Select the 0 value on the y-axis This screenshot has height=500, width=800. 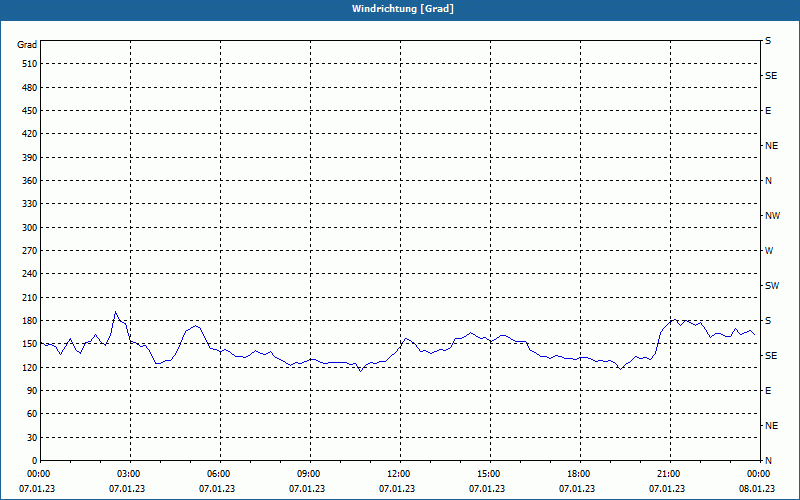[34, 461]
